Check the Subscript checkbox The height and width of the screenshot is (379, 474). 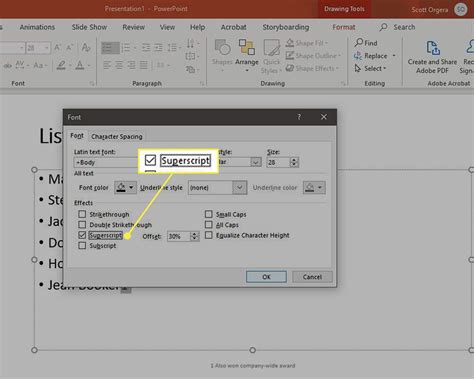tap(82, 246)
